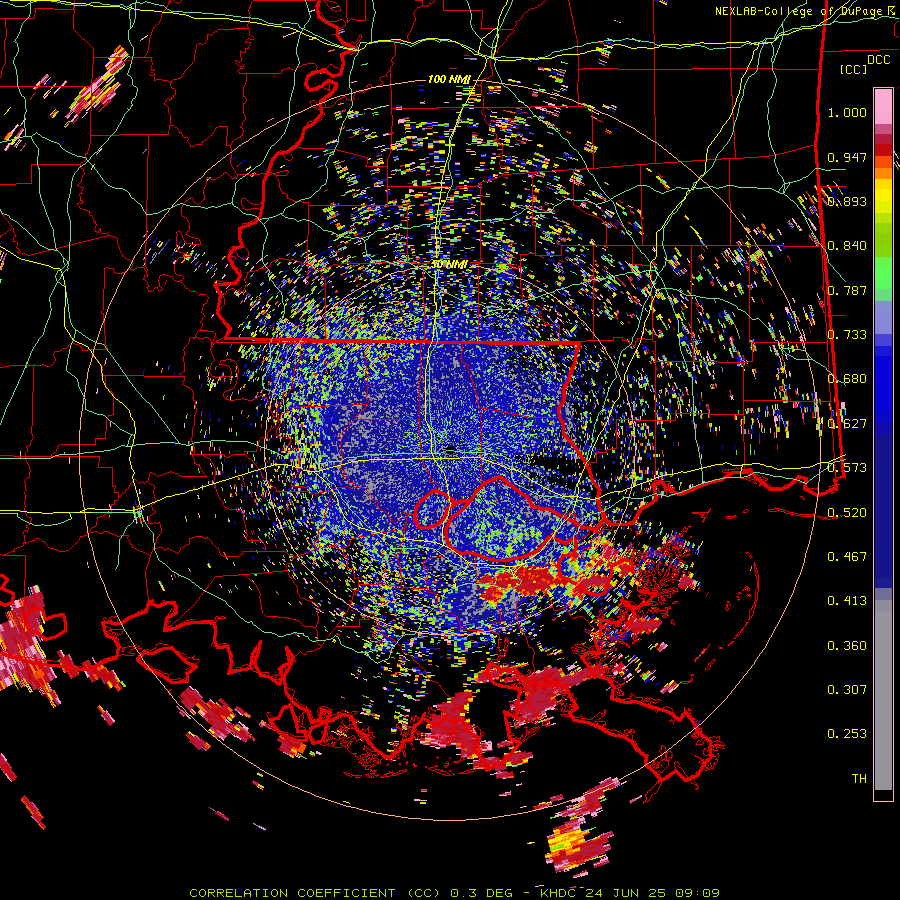Pick the yellow swatch in the color bar

(883, 196)
